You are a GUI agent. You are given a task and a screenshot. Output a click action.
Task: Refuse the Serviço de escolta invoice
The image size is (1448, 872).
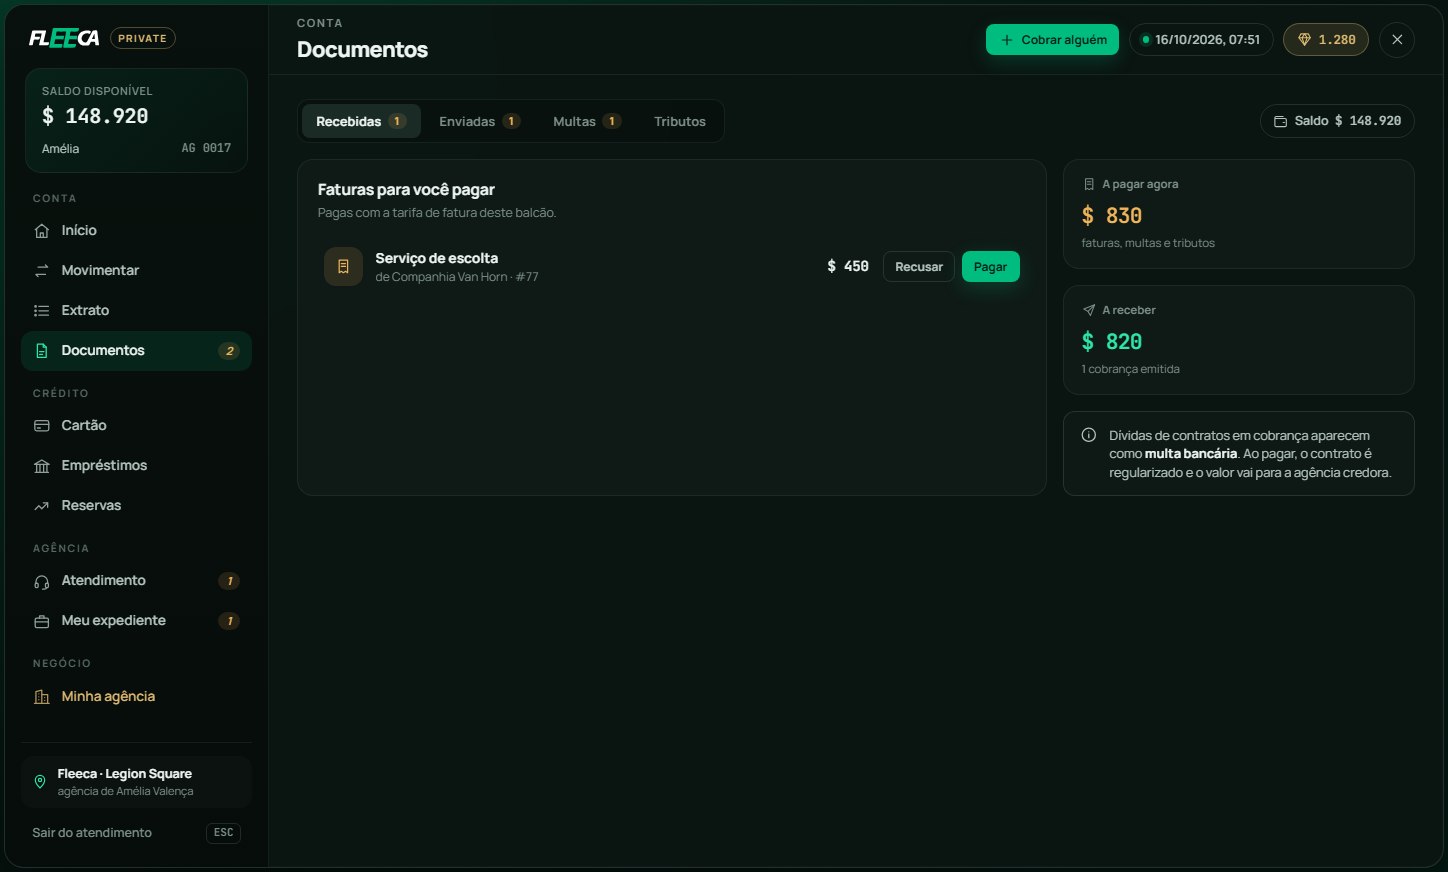[x=918, y=267]
